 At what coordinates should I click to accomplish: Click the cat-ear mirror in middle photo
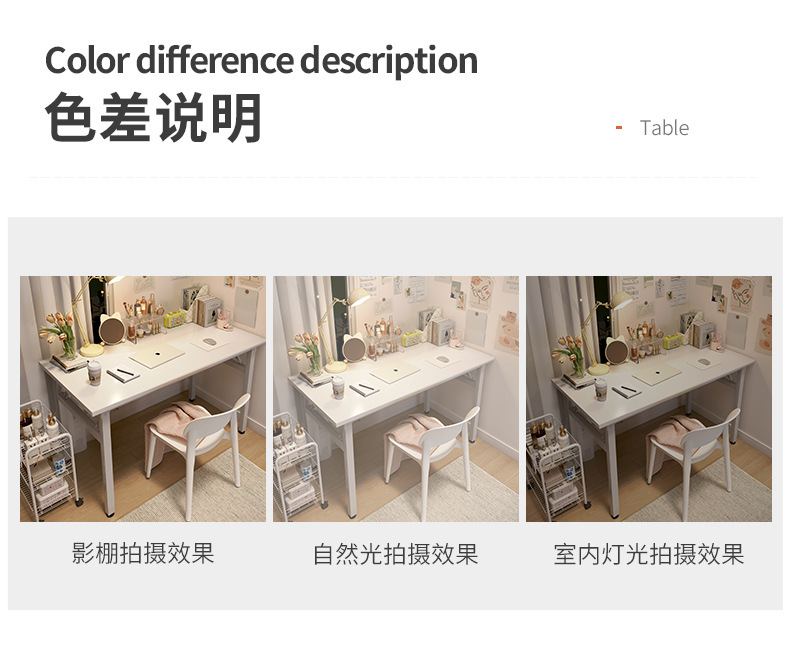[x=354, y=348]
